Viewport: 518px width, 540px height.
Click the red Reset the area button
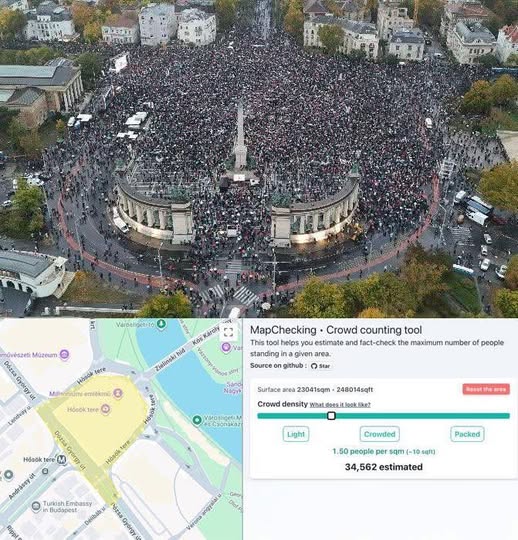coord(486,389)
